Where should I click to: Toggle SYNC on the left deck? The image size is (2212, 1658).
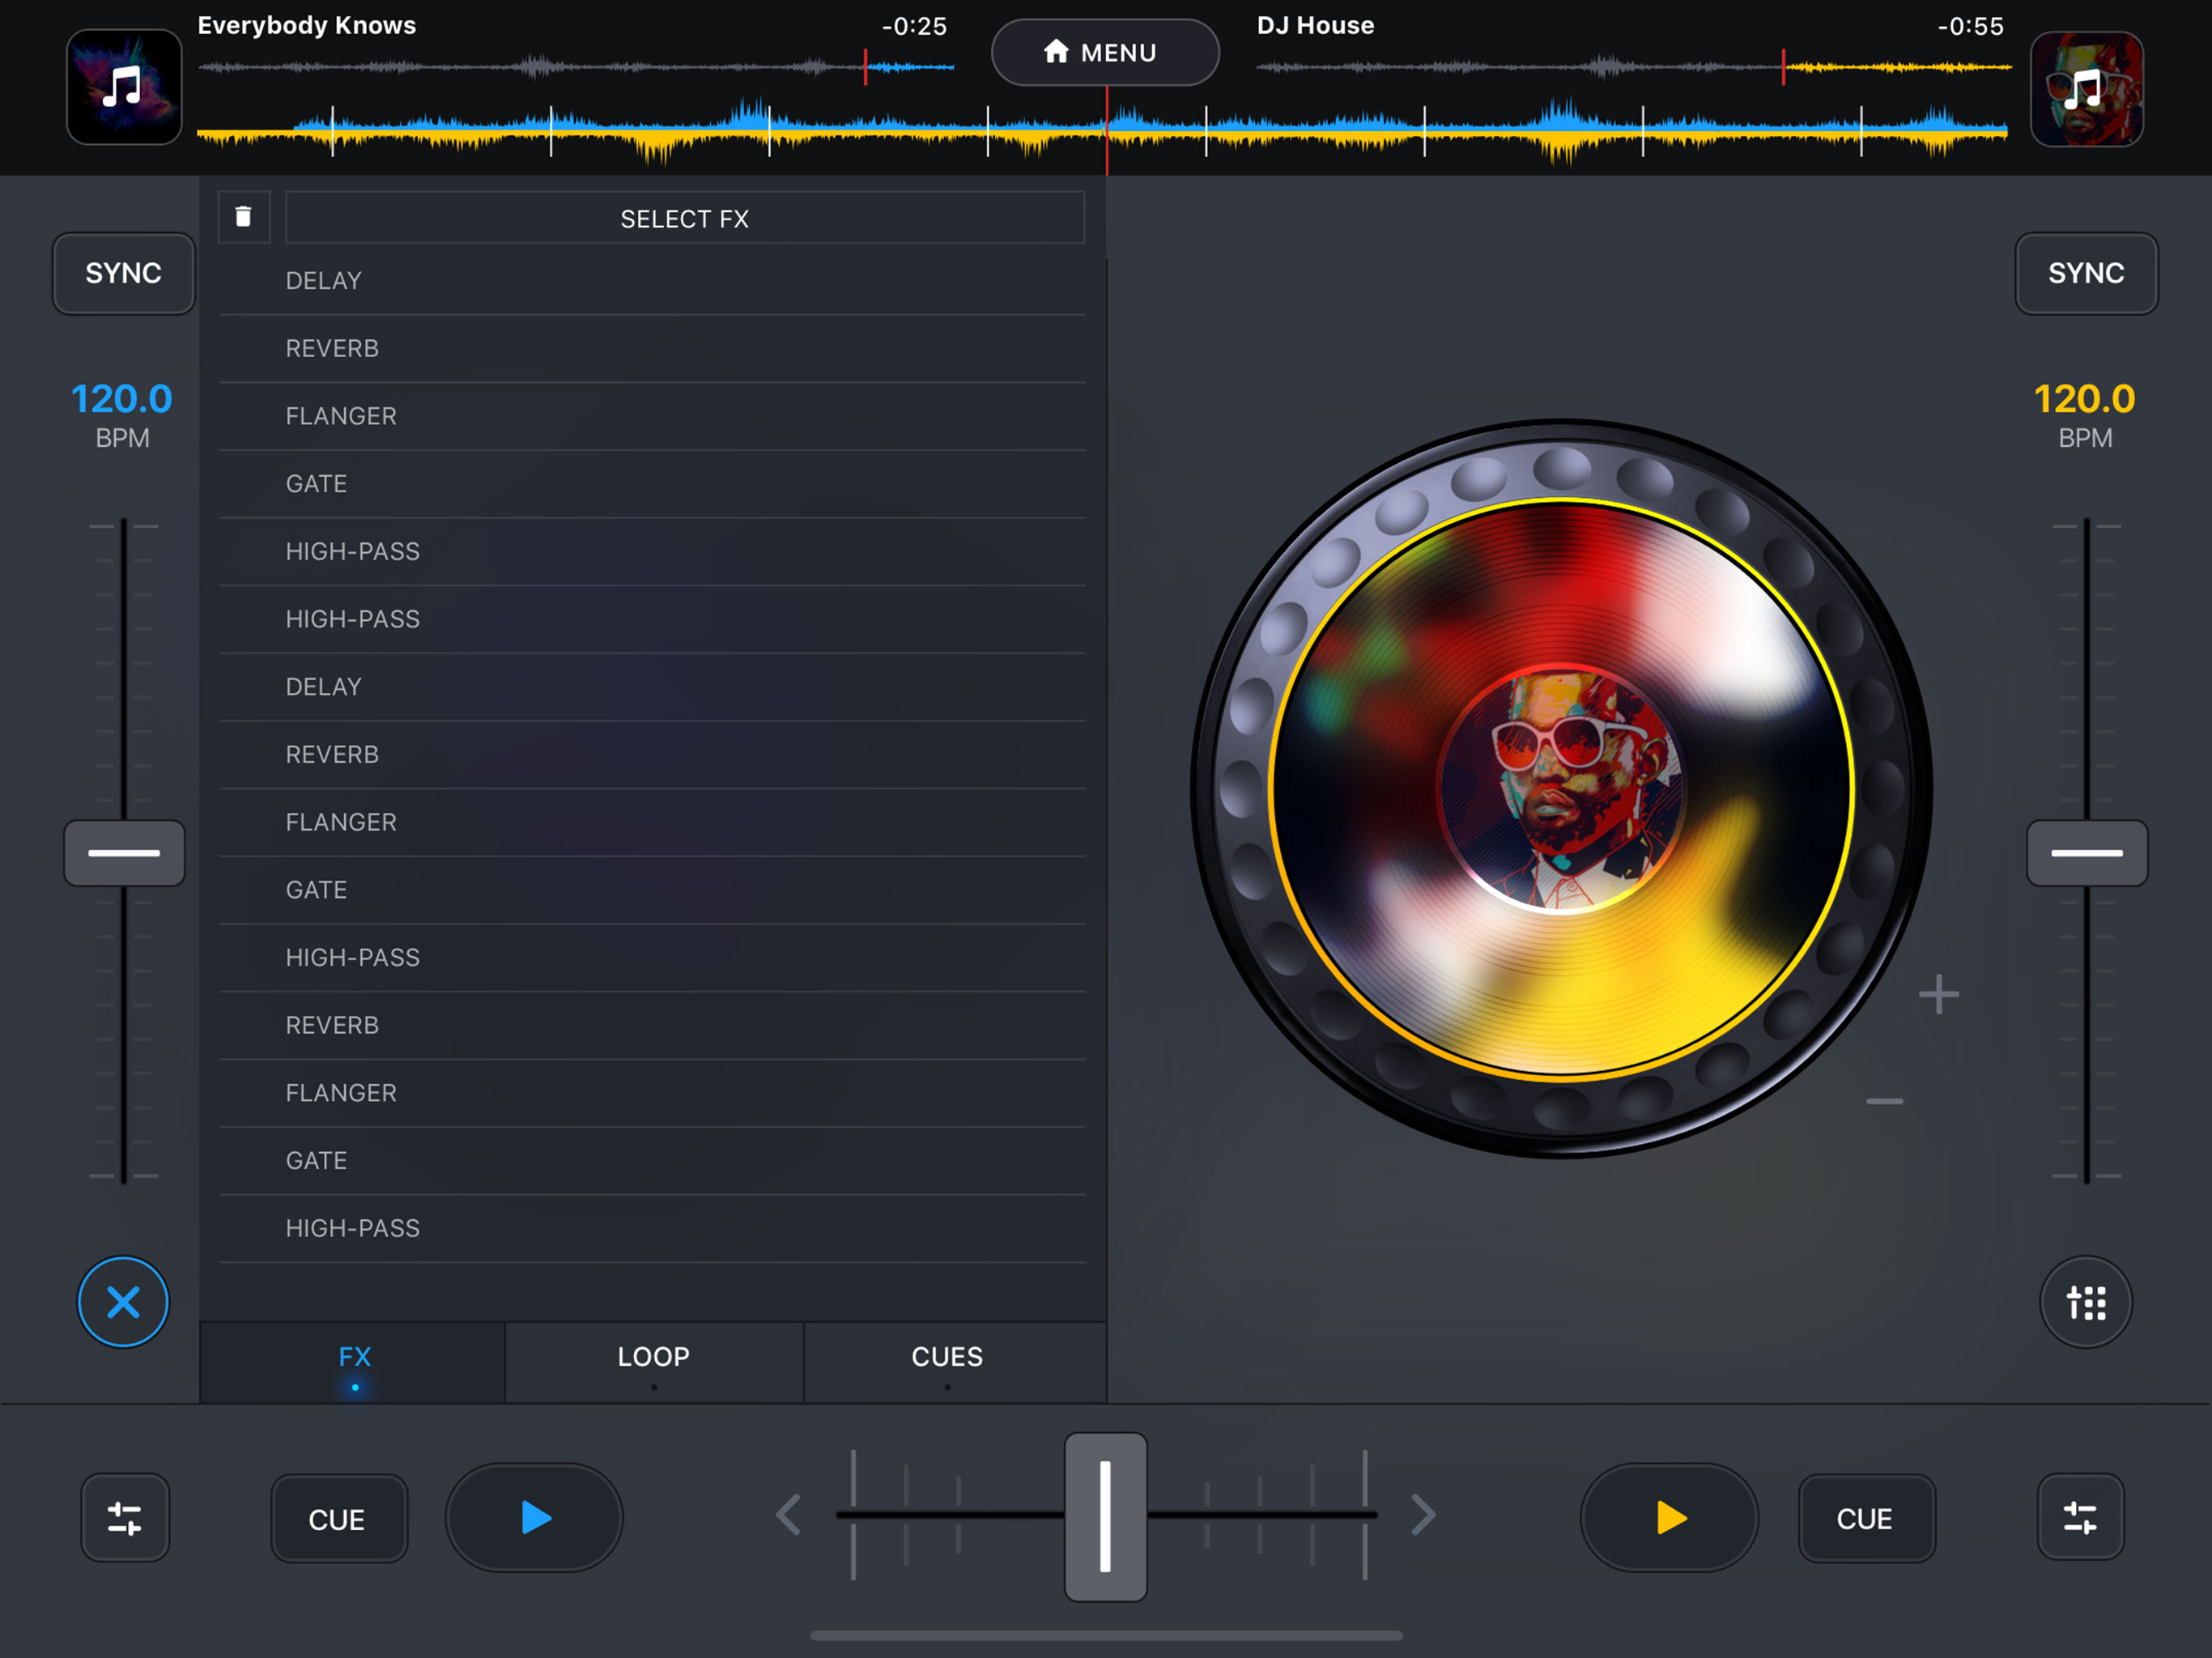pos(123,273)
